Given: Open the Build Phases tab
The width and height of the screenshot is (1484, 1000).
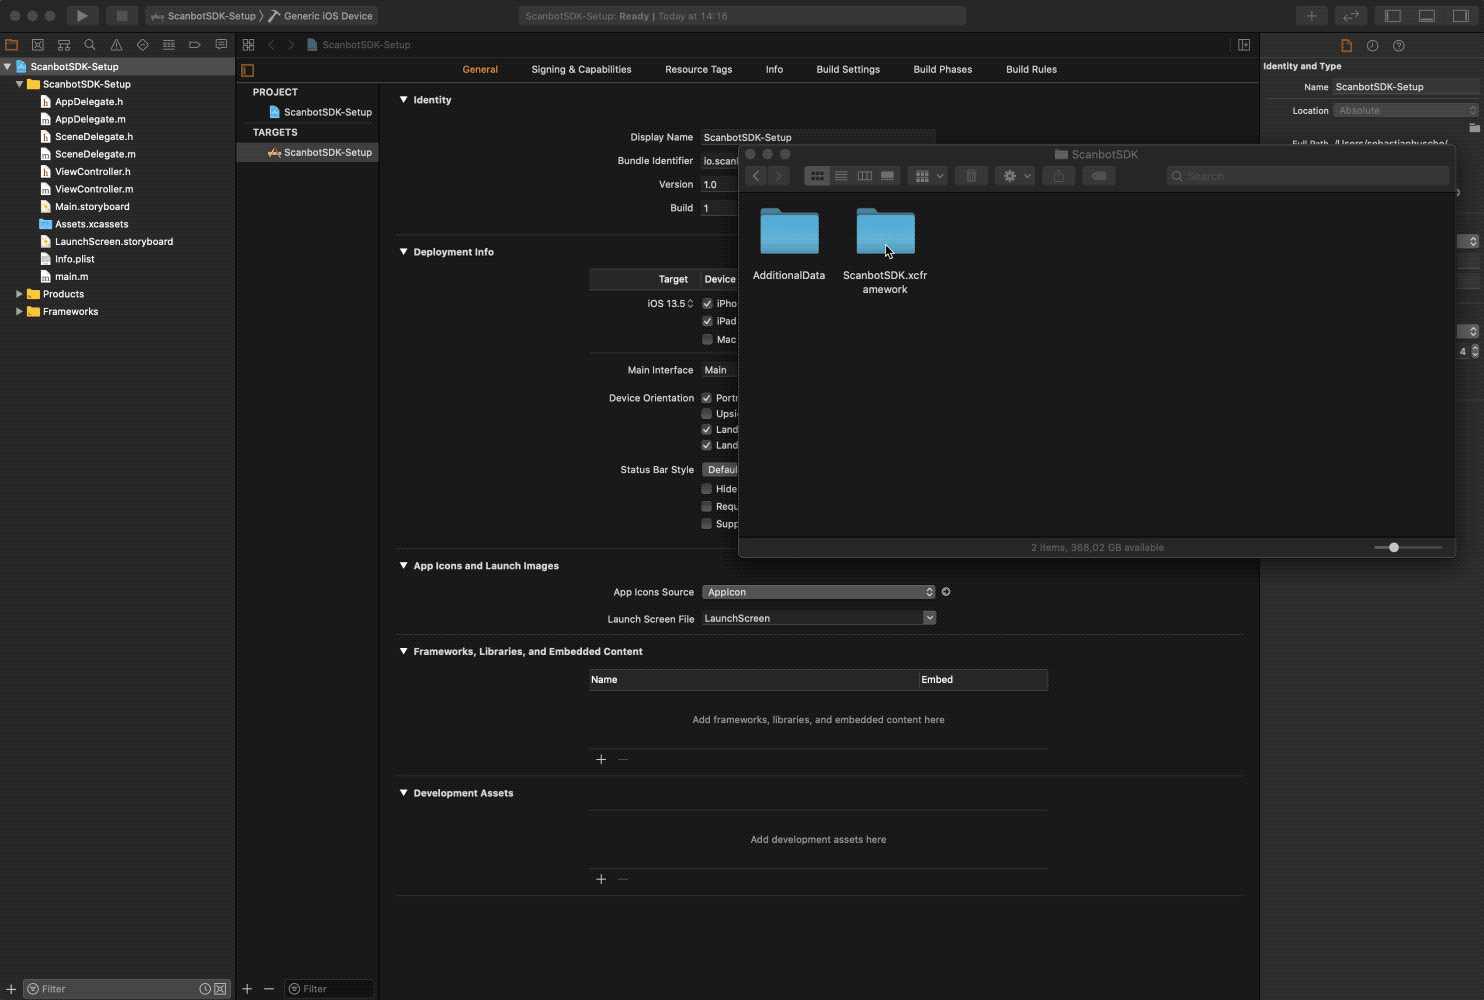Looking at the screenshot, I should coord(942,69).
